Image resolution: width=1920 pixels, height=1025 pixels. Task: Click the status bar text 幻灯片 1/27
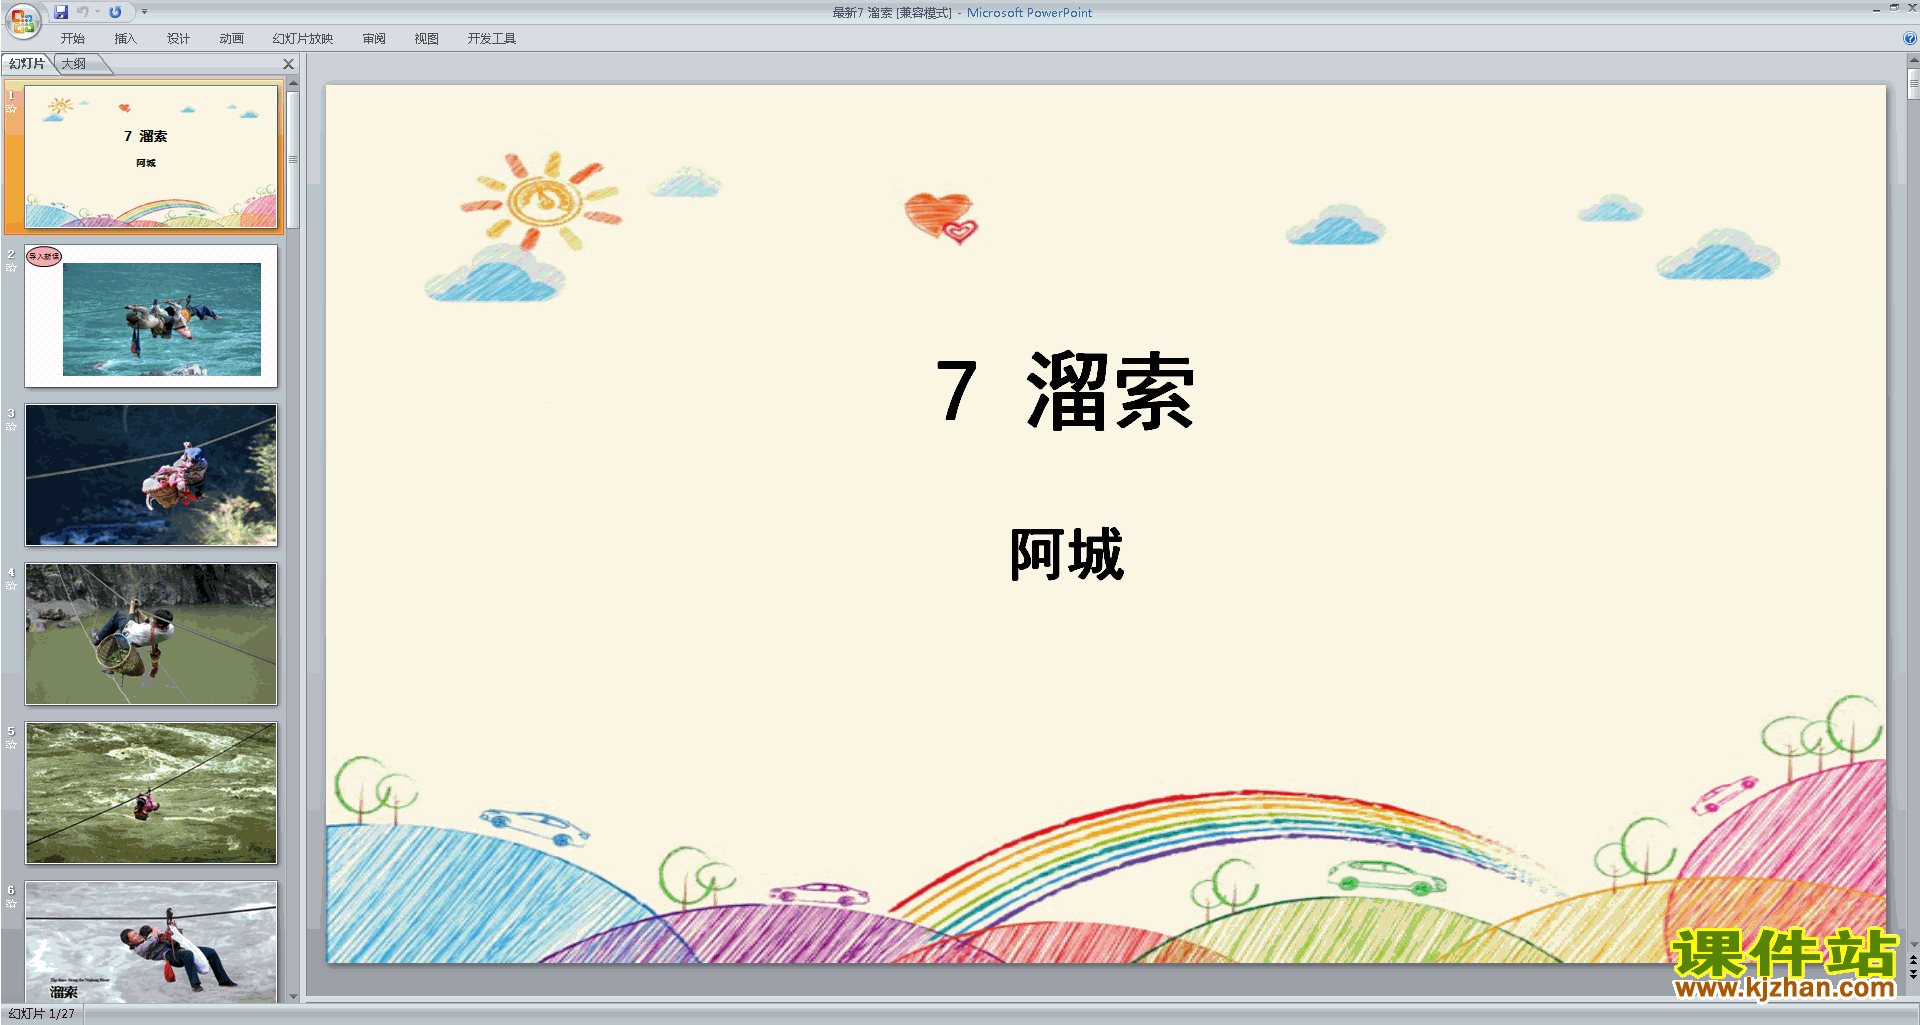pyautogui.click(x=42, y=1014)
